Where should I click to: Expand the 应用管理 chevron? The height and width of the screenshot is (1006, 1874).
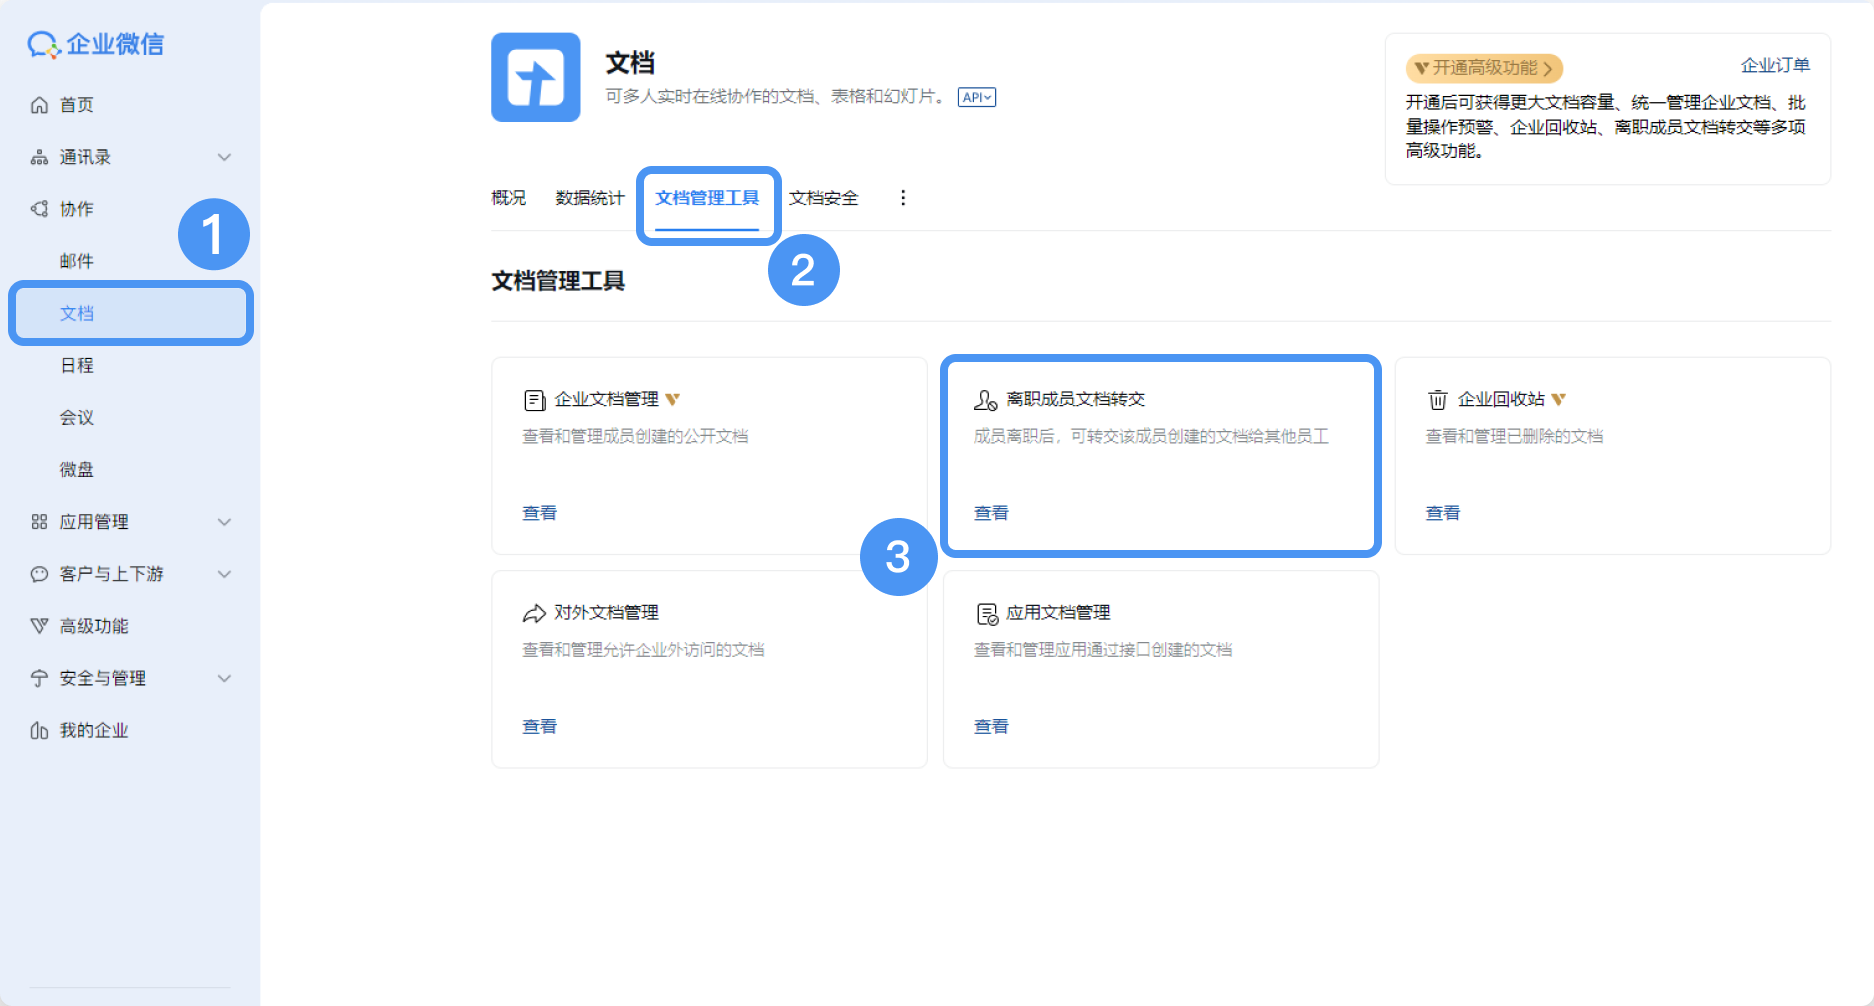pos(224,522)
